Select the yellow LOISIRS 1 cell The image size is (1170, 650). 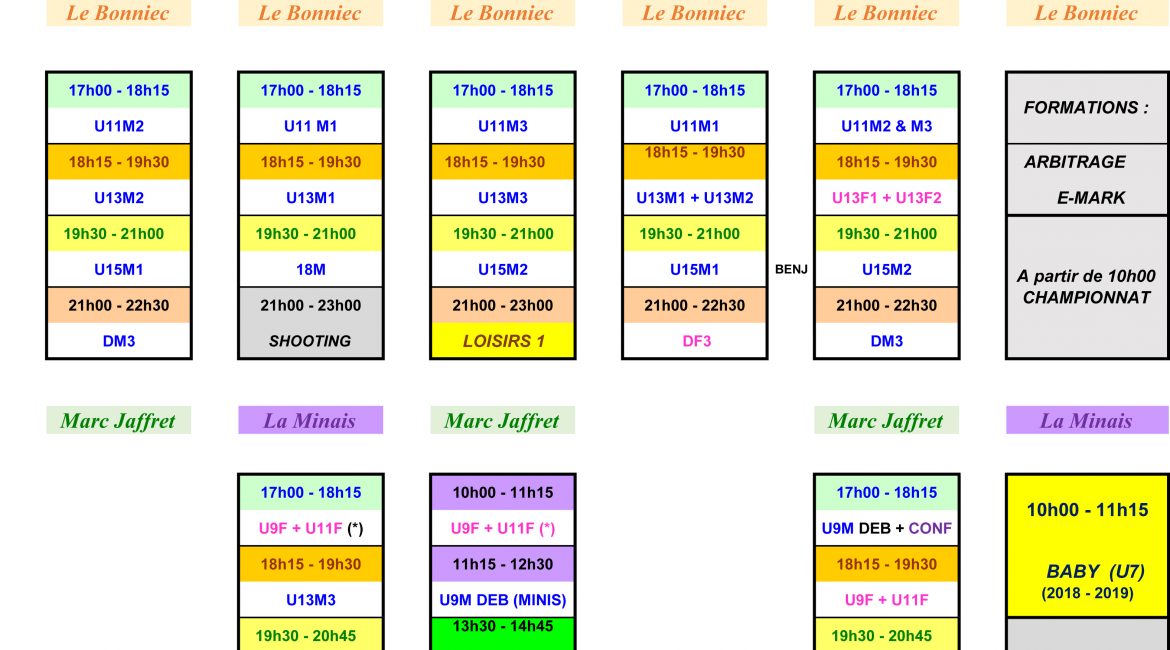[x=503, y=341]
